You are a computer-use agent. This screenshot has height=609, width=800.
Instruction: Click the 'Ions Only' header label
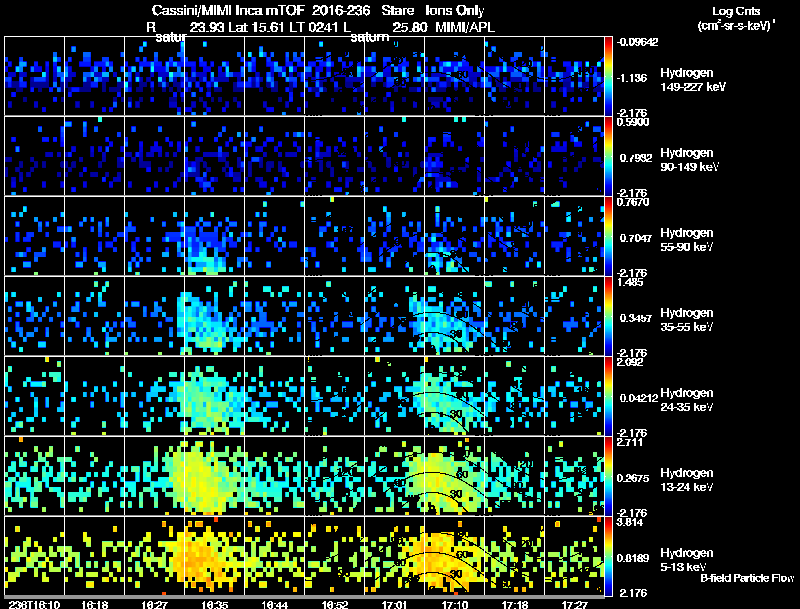pyautogui.click(x=455, y=11)
